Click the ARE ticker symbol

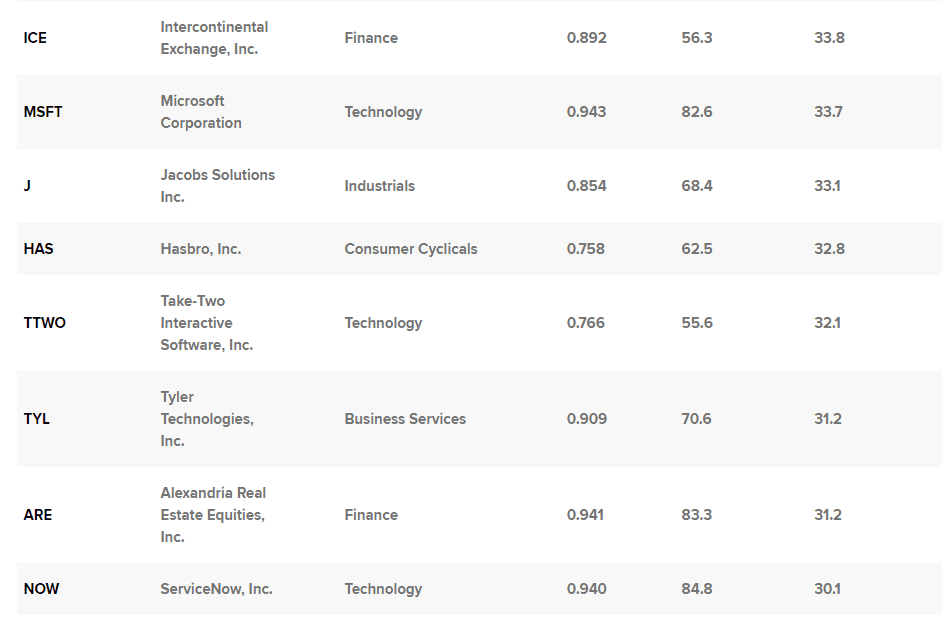pyautogui.click(x=38, y=515)
